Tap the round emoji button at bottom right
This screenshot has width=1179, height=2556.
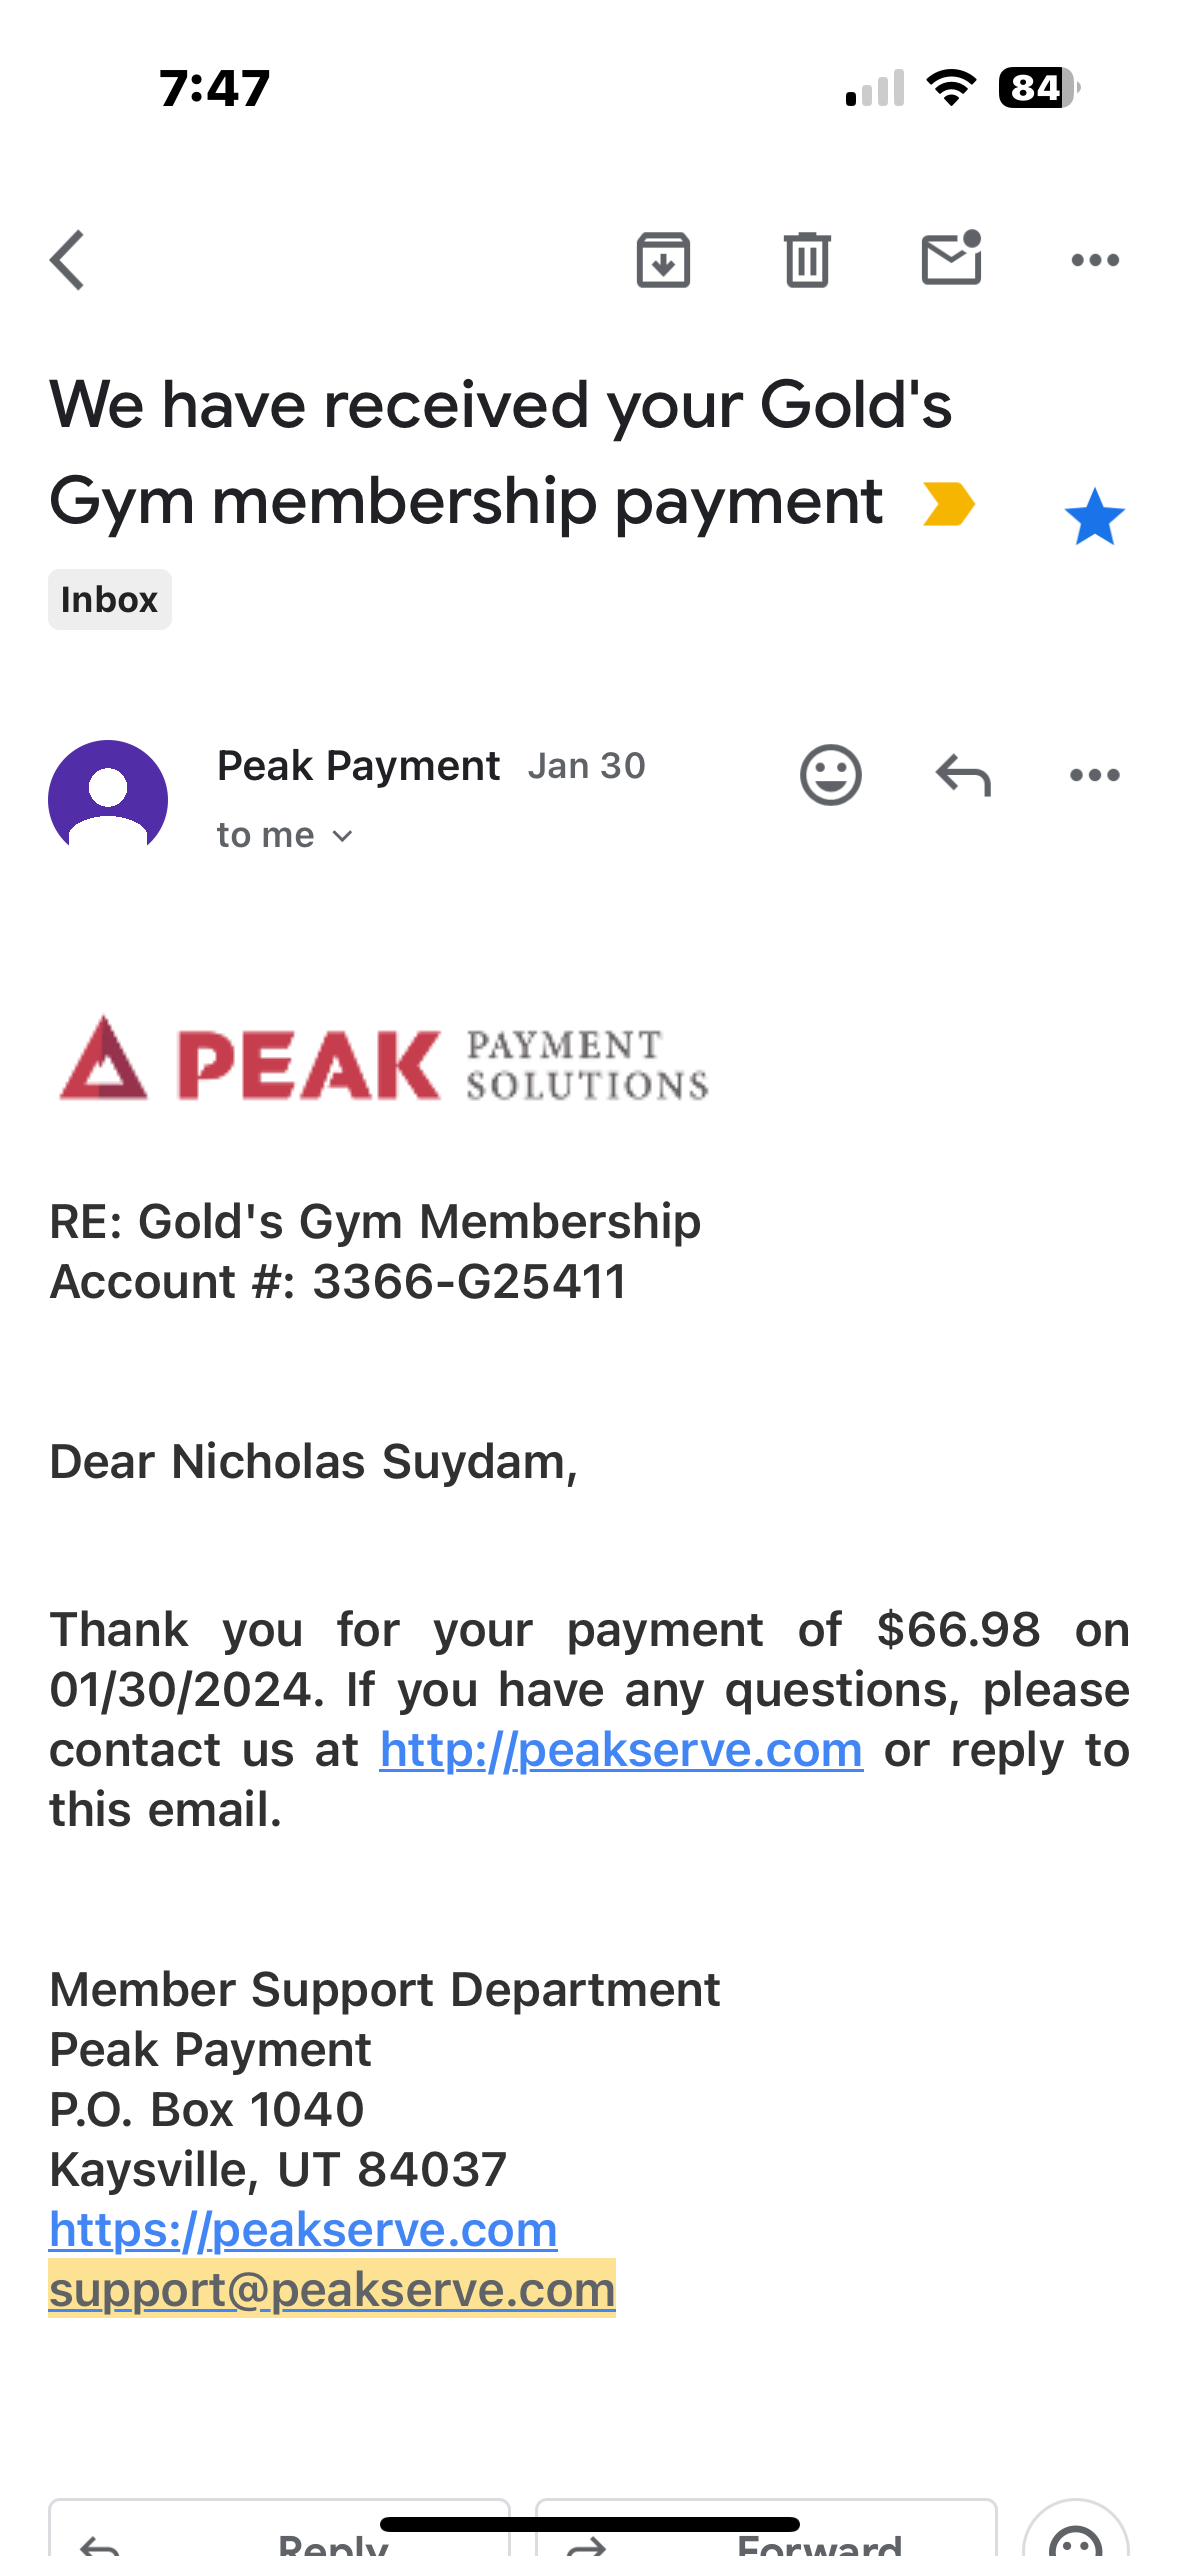click(1076, 2530)
